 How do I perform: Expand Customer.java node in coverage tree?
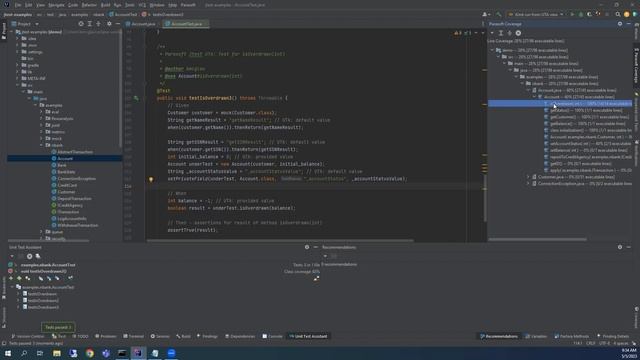[529, 177]
